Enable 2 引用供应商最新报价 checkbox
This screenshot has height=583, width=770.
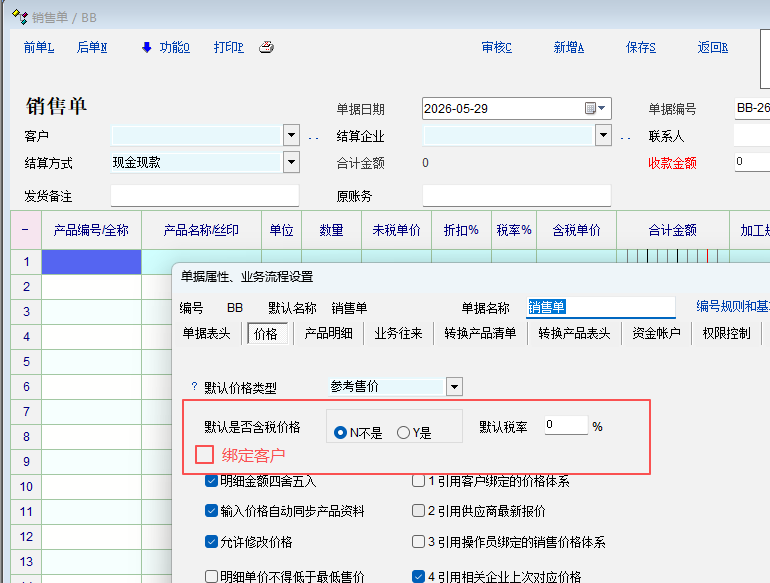(x=418, y=511)
